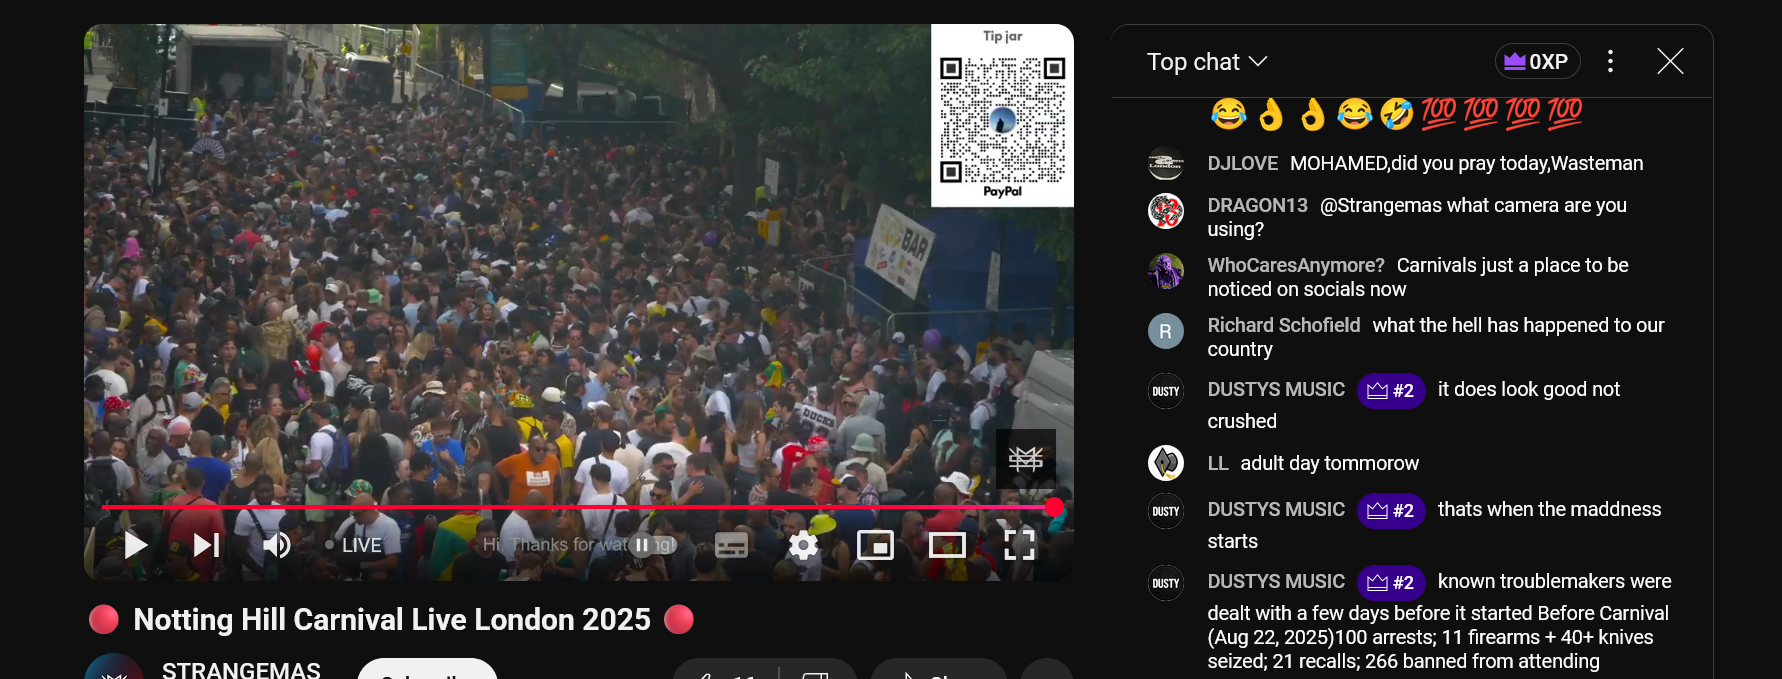Open the 0XP crown badge
The image size is (1782, 679).
click(1537, 61)
